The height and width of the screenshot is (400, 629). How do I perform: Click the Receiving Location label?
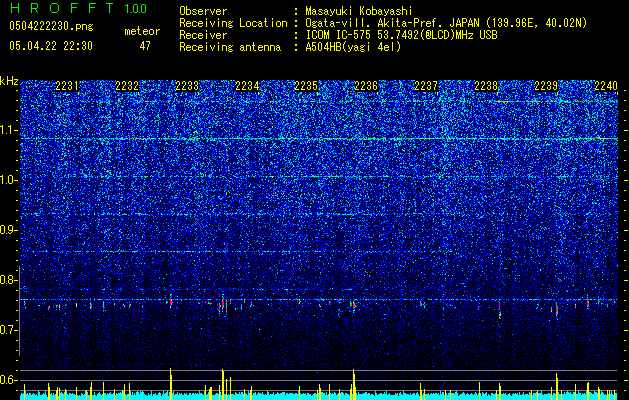click(233, 23)
